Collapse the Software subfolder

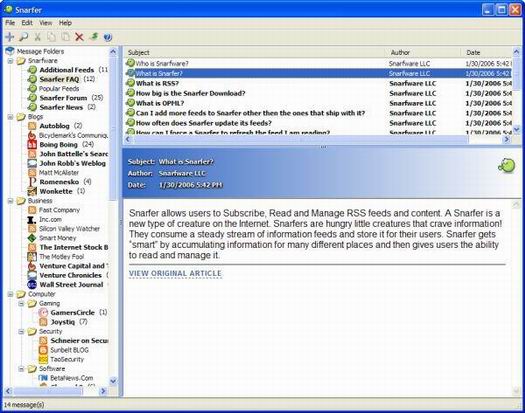[x=21, y=369]
